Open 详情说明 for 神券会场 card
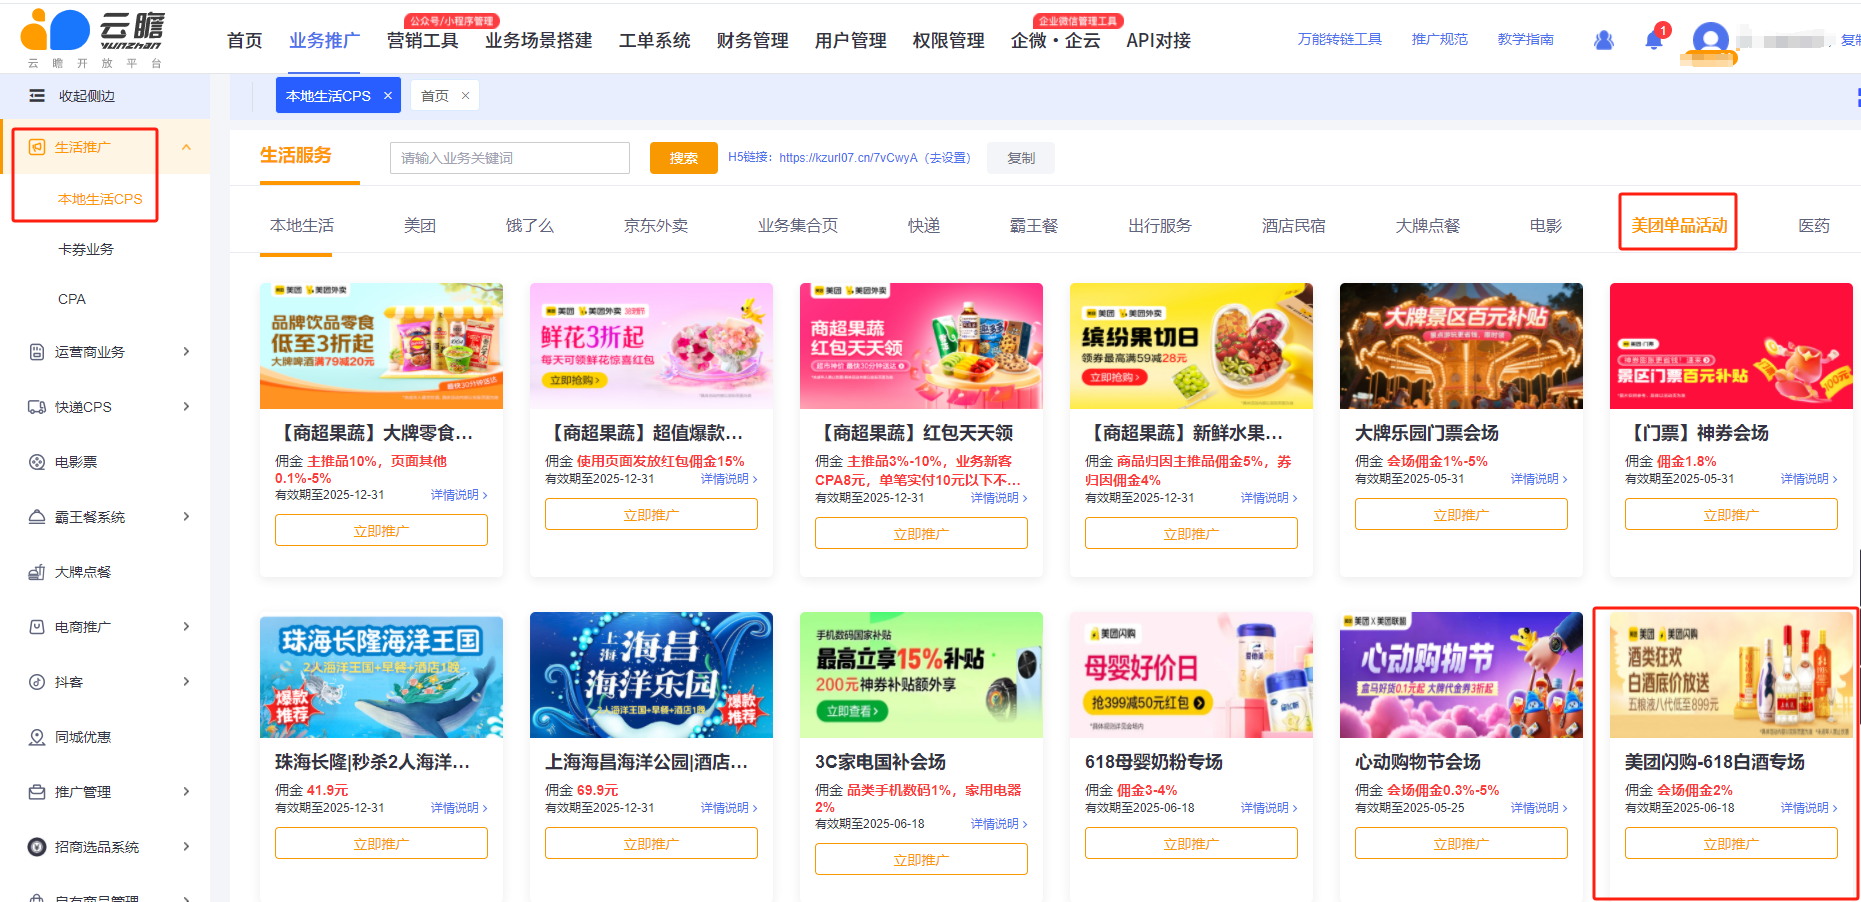 pos(1809,479)
